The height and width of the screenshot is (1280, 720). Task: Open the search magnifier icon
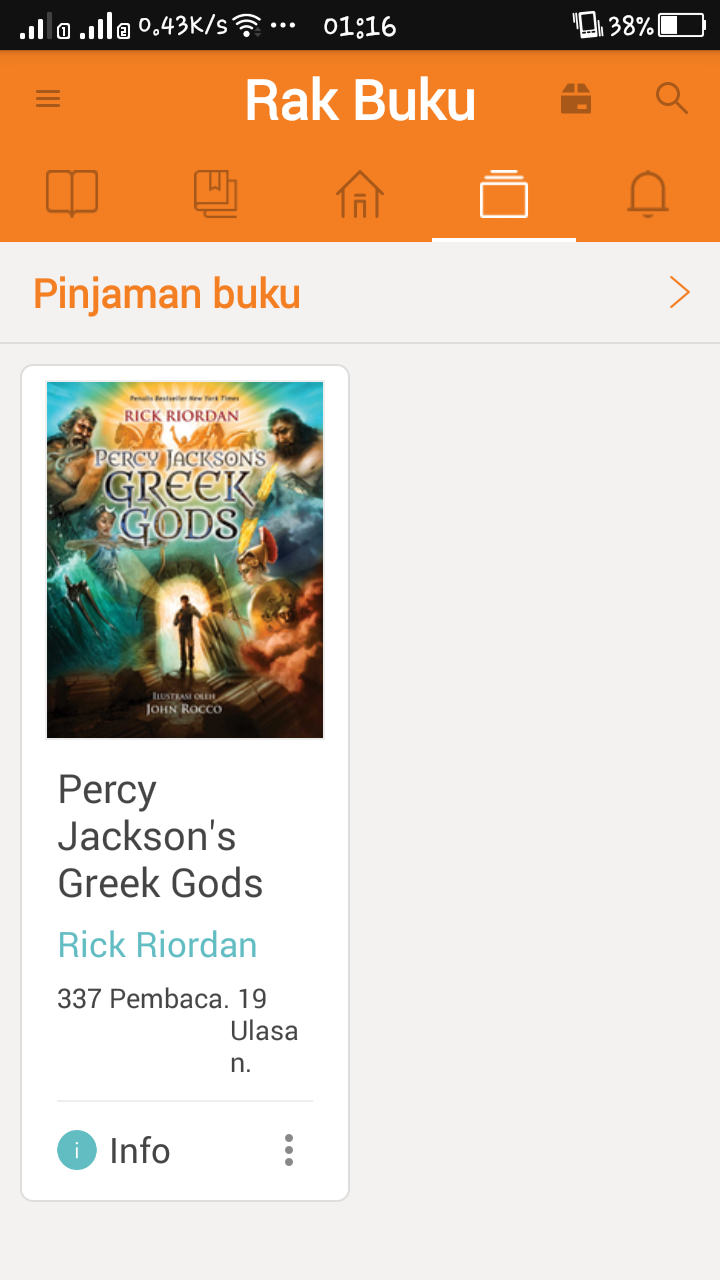672,98
